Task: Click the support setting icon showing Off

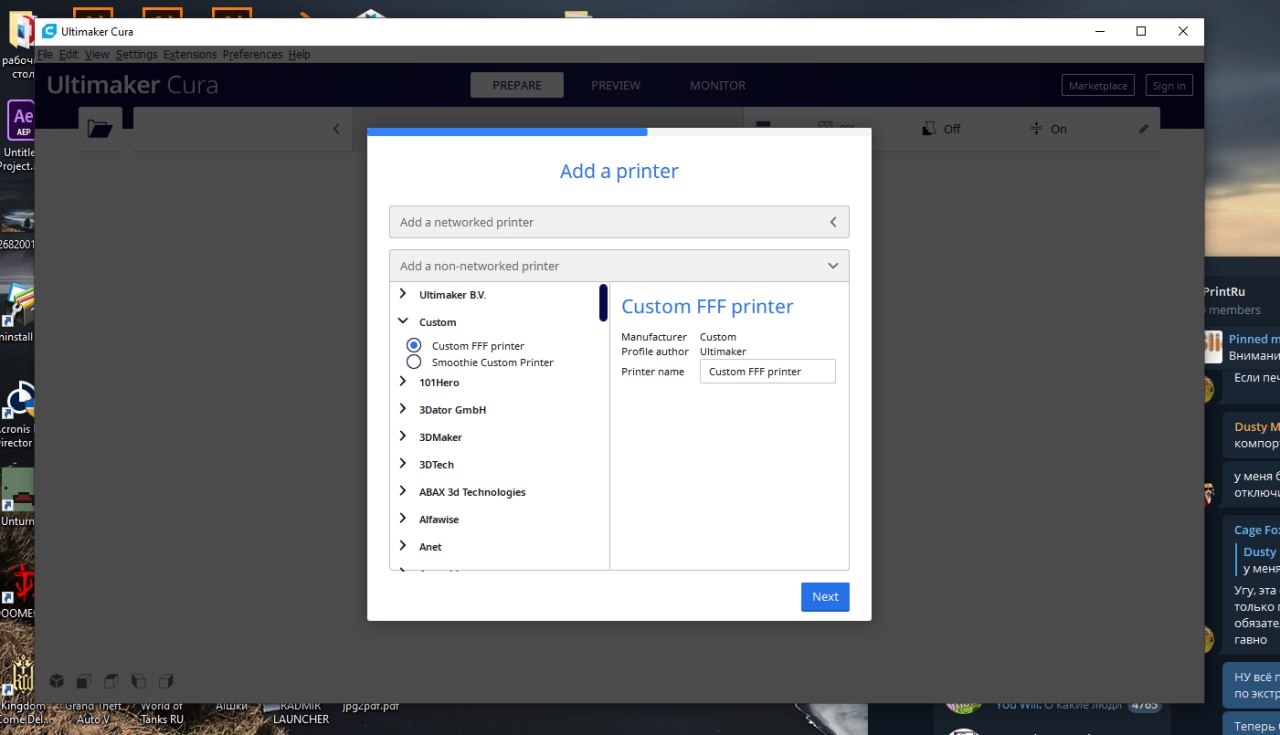Action: (929, 128)
